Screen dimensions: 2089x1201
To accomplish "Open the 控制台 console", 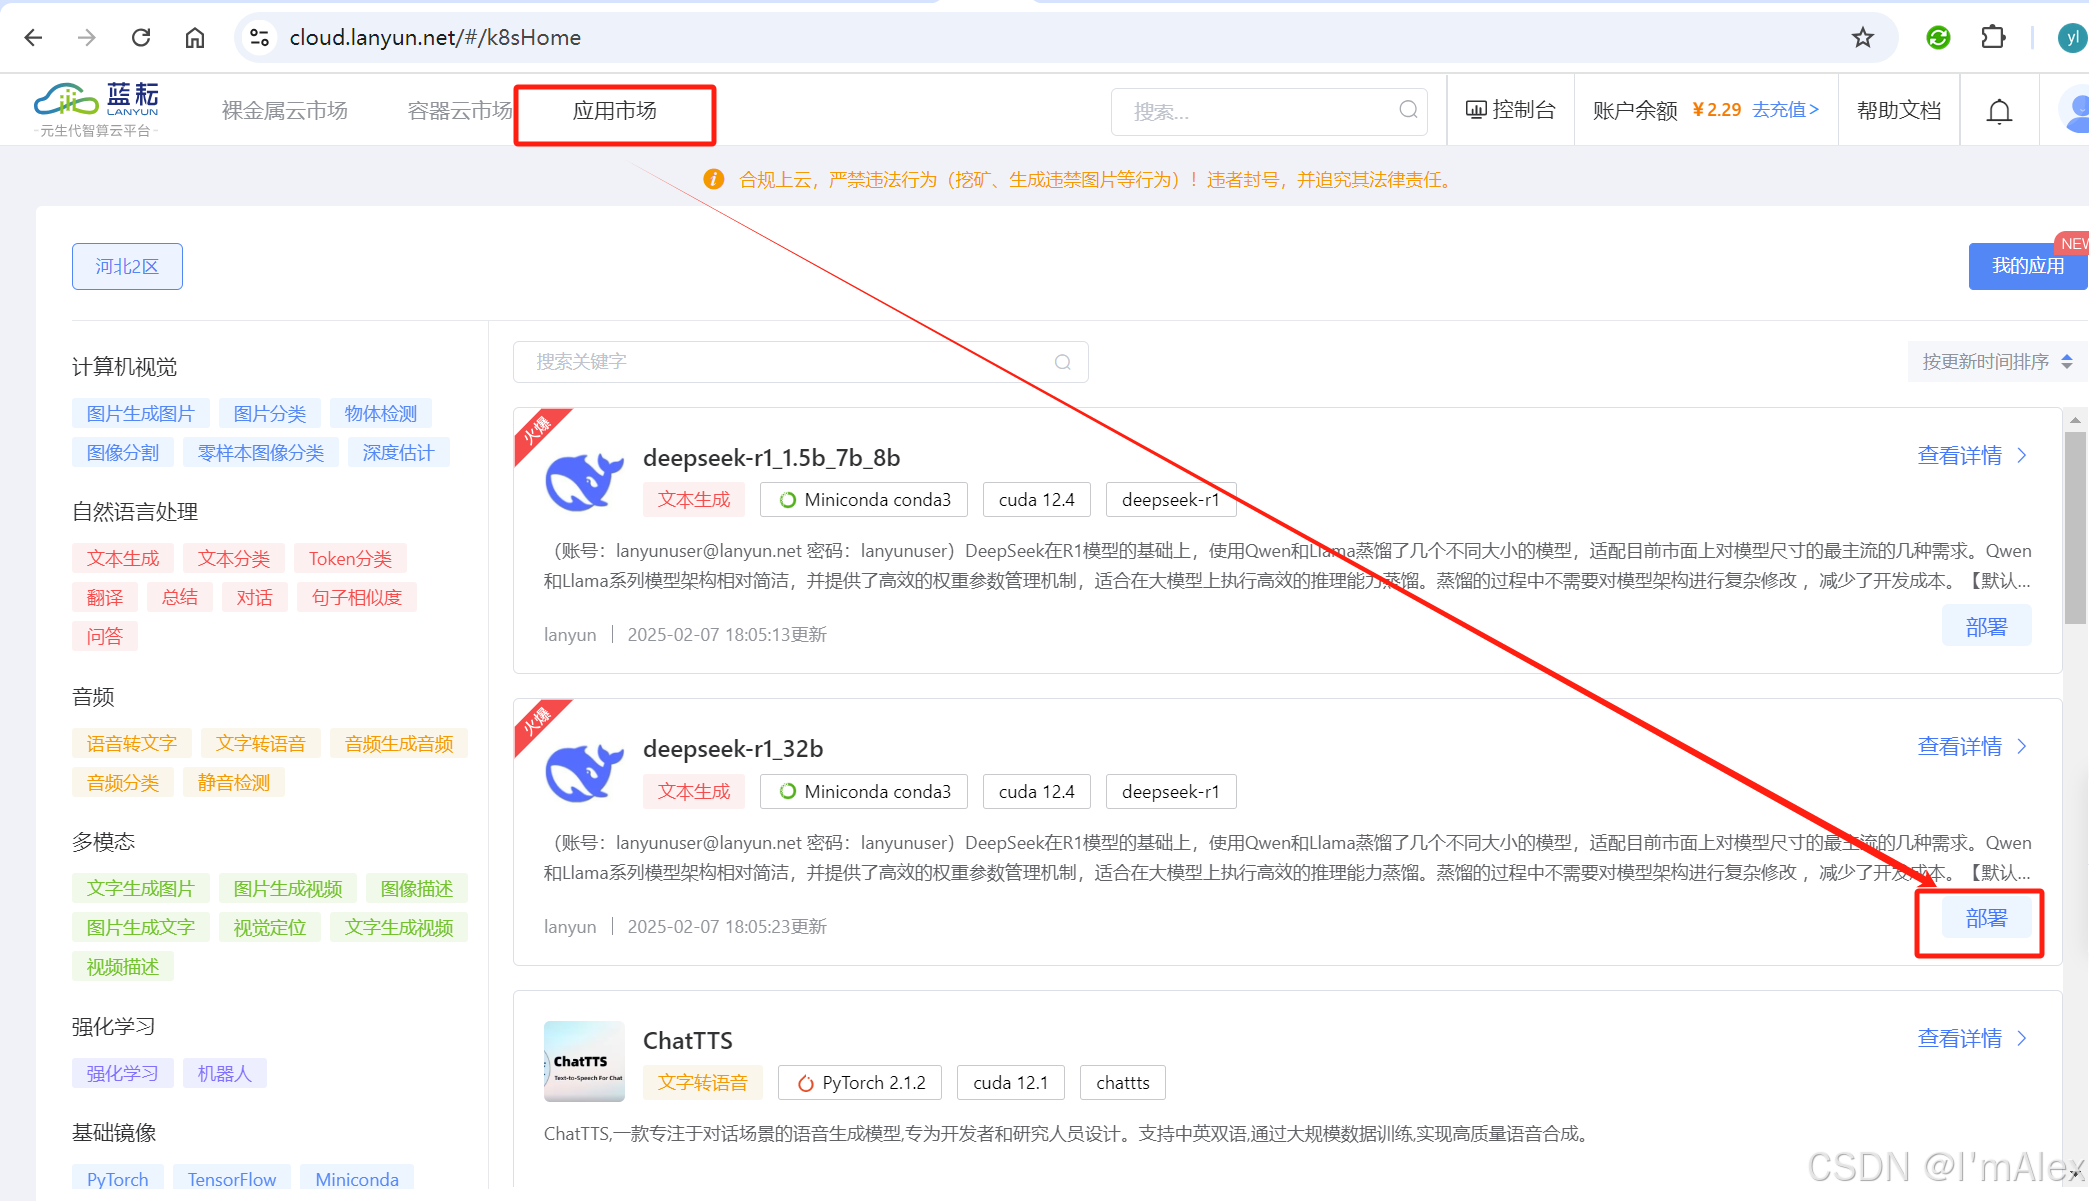I will click(1510, 110).
